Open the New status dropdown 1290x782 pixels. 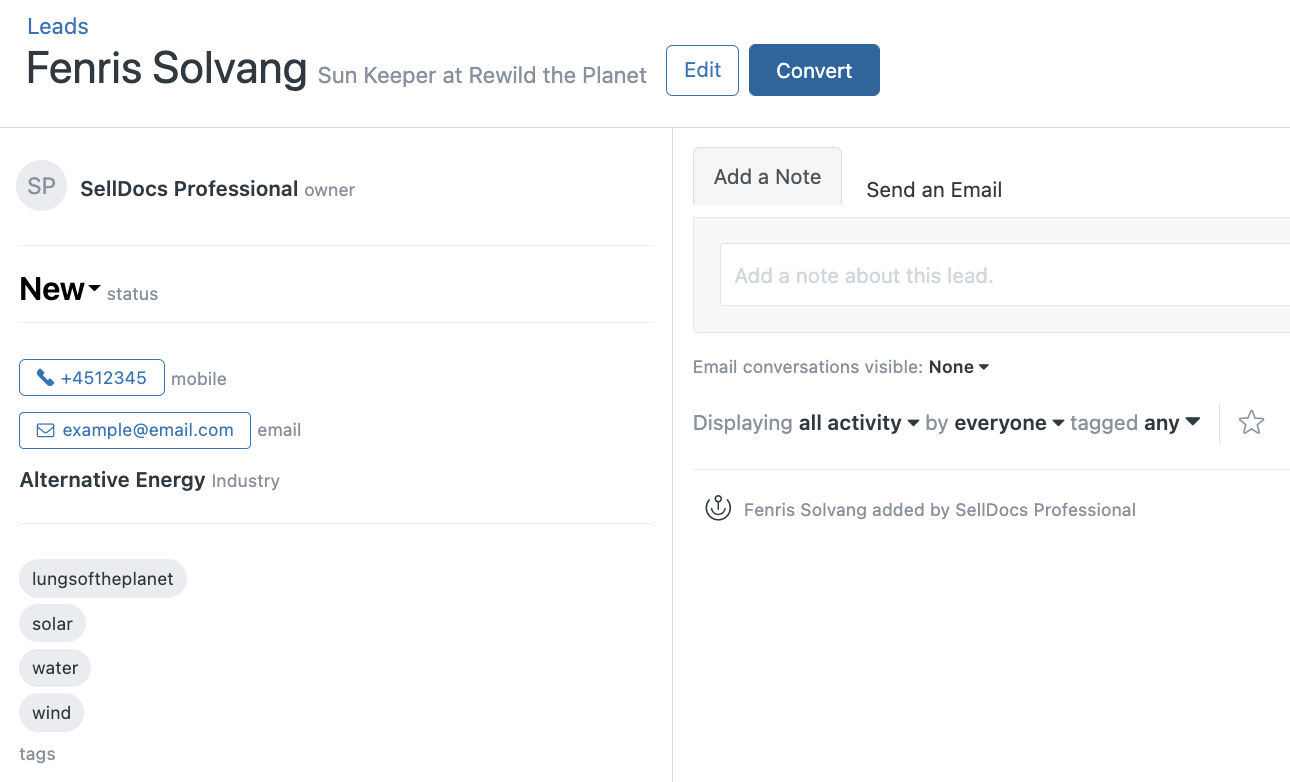[x=60, y=289]
